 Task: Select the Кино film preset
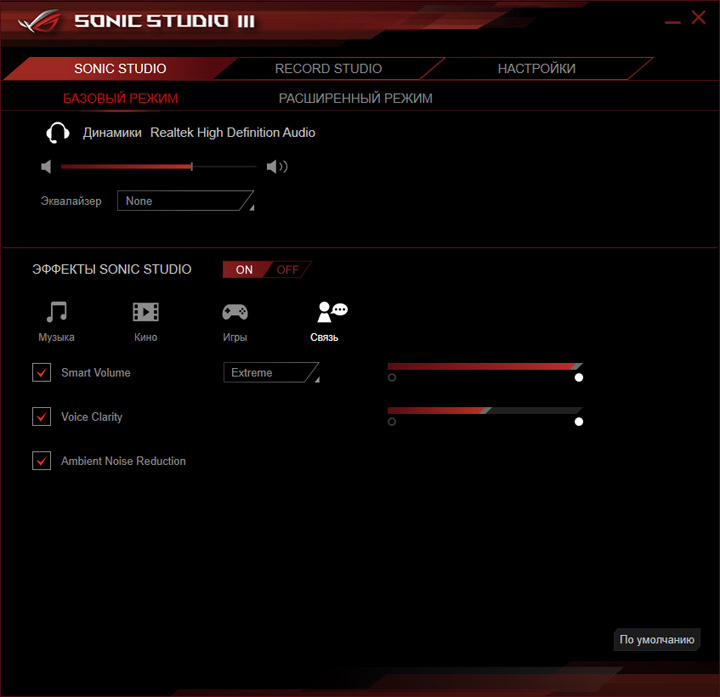[146, 322]
